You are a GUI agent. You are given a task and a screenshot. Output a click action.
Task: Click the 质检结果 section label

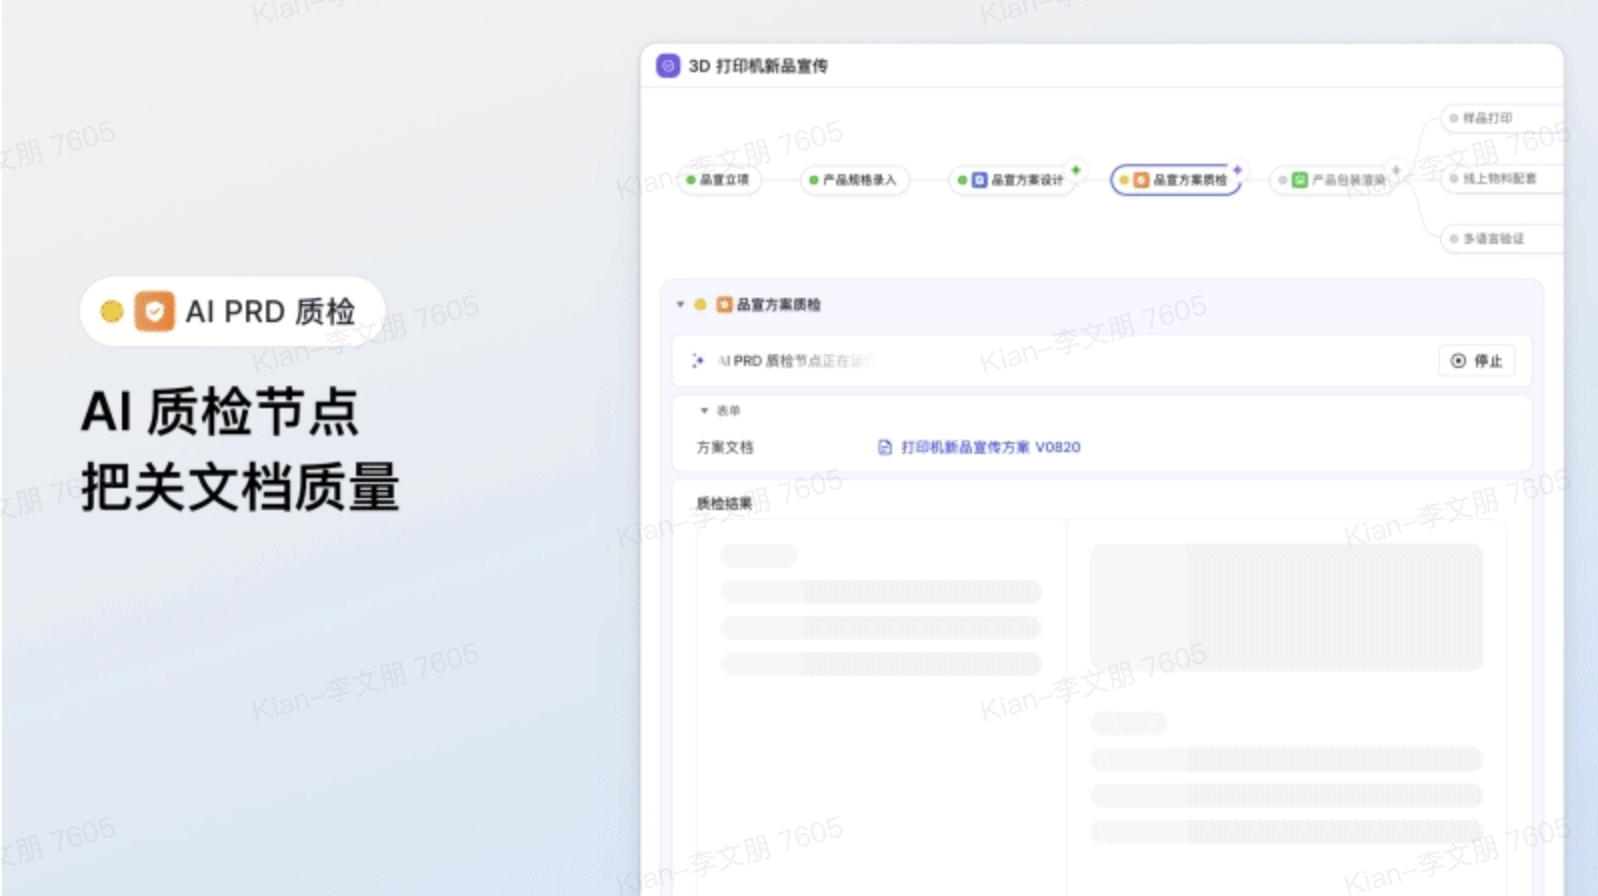point(724,503)
